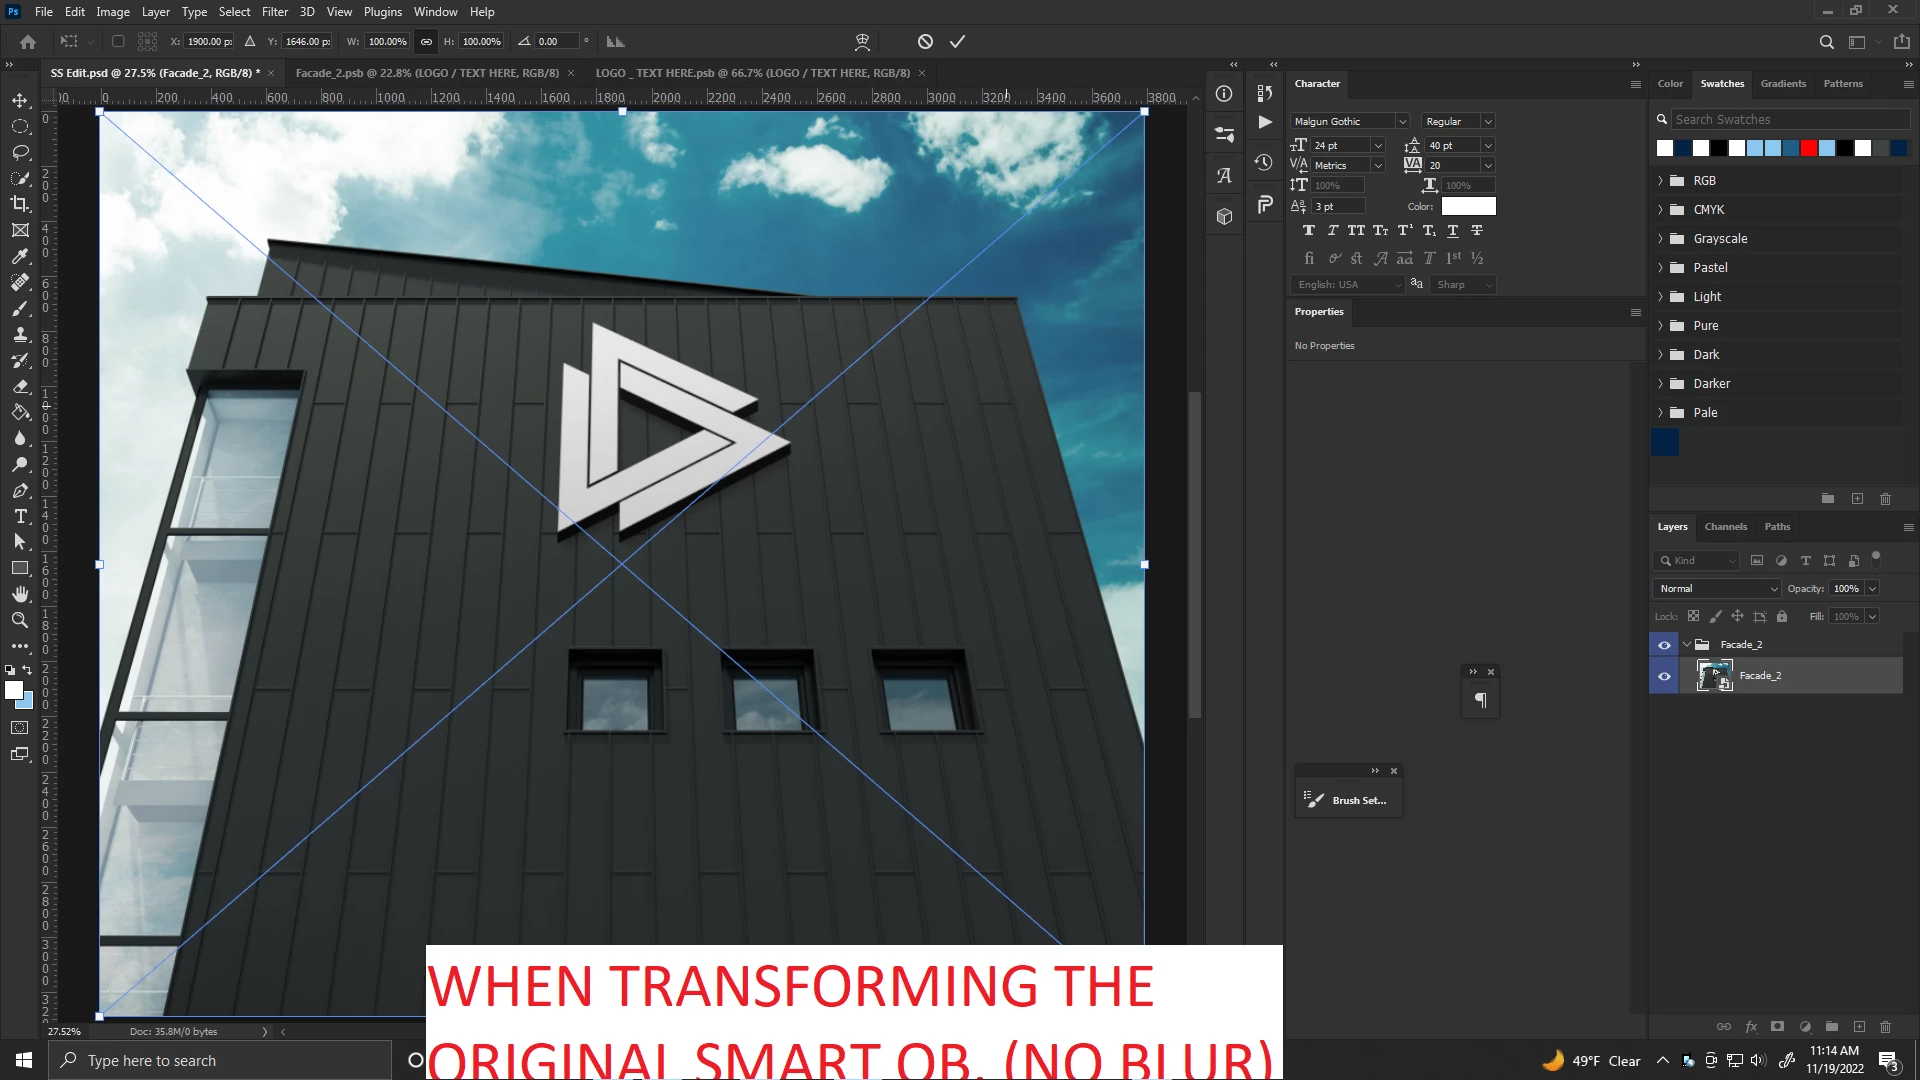This screenshot has height=1080, width=1920.
Task: Open the Filter menu
Action: (274, 12)
